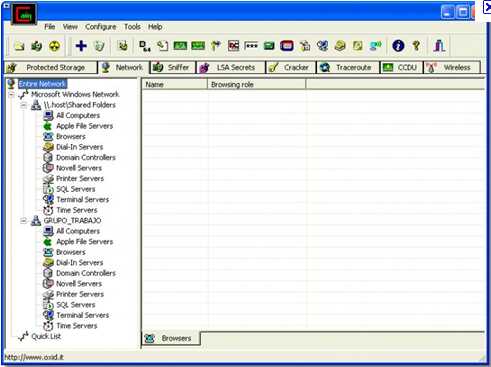
Task: Select Novell Servers under Shared Folders
Action: click(x=79, y=168)
